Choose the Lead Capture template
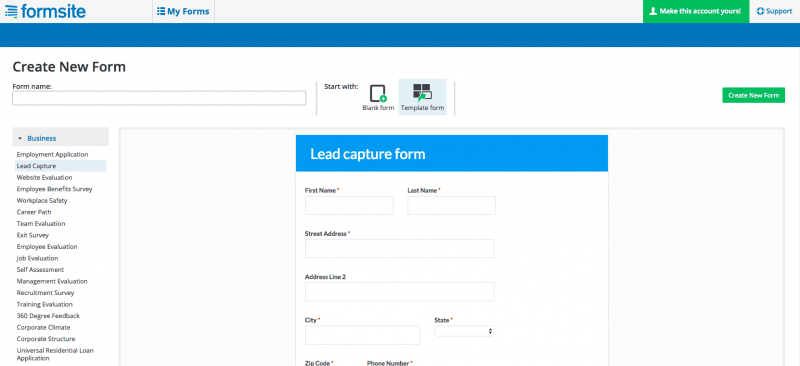 pyautogui.click(x=61, y=166)
